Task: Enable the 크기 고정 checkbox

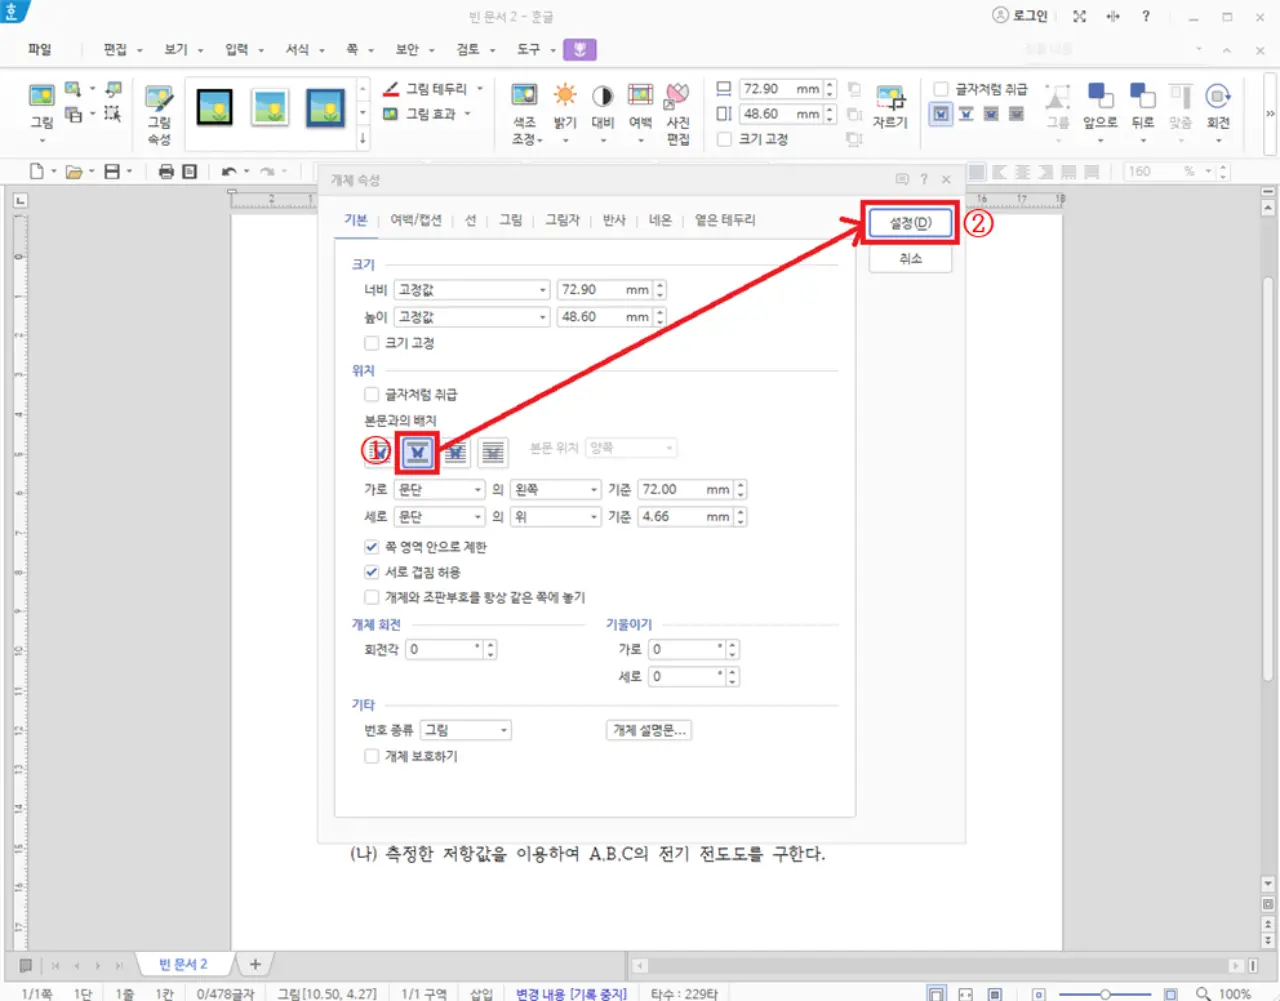Action: pos(371,342)
